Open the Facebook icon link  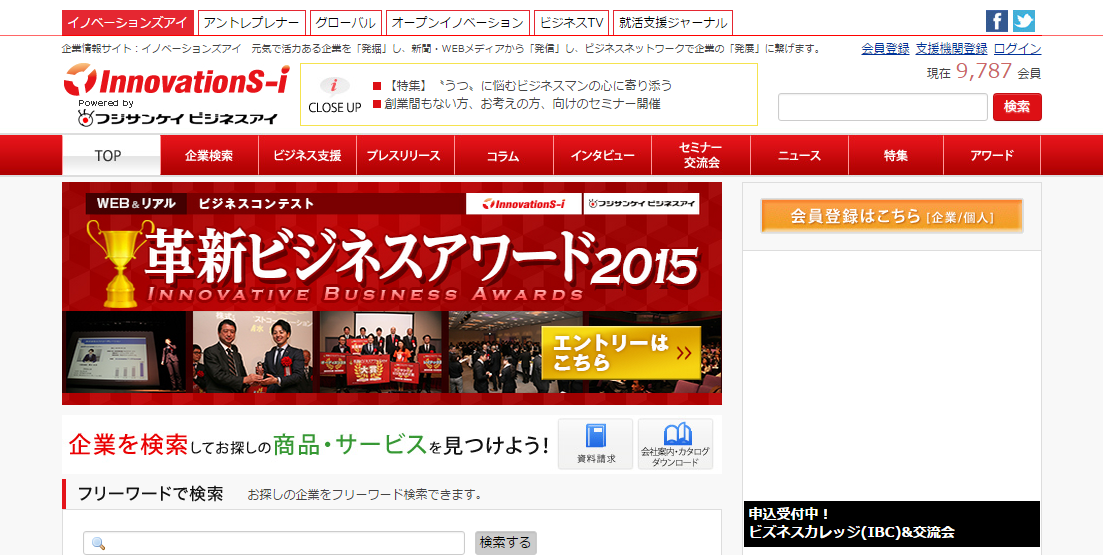pos(996,21)
